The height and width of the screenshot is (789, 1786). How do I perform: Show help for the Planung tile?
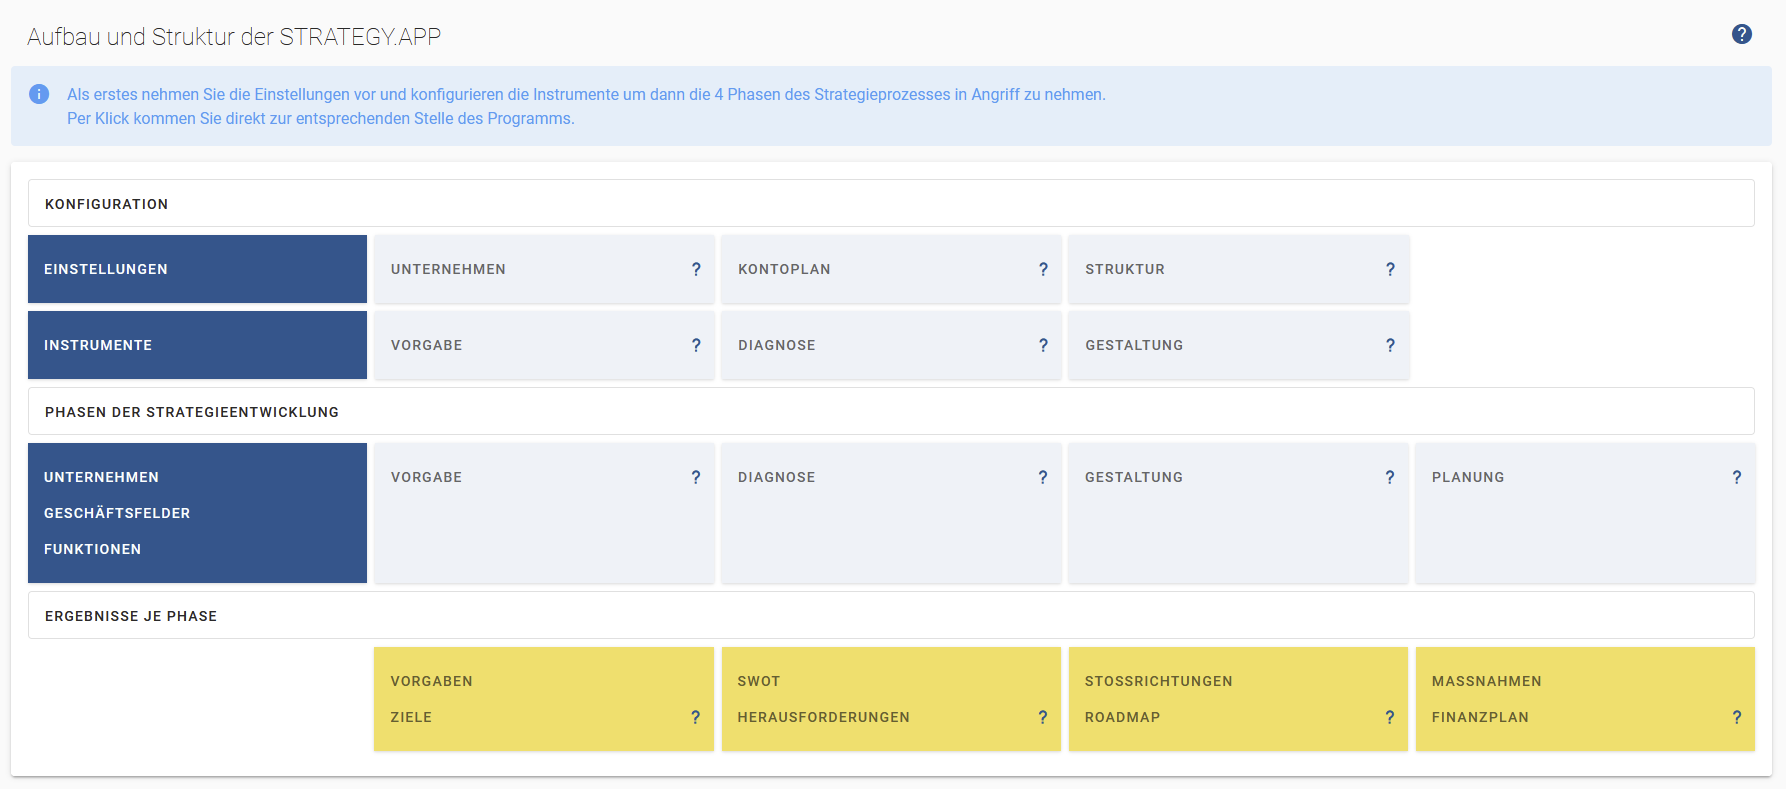pos(1737,477)
